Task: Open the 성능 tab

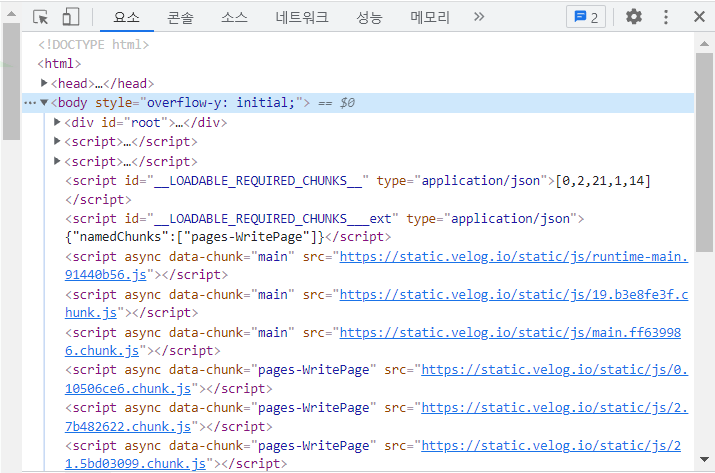Action: tap(369, 17)
